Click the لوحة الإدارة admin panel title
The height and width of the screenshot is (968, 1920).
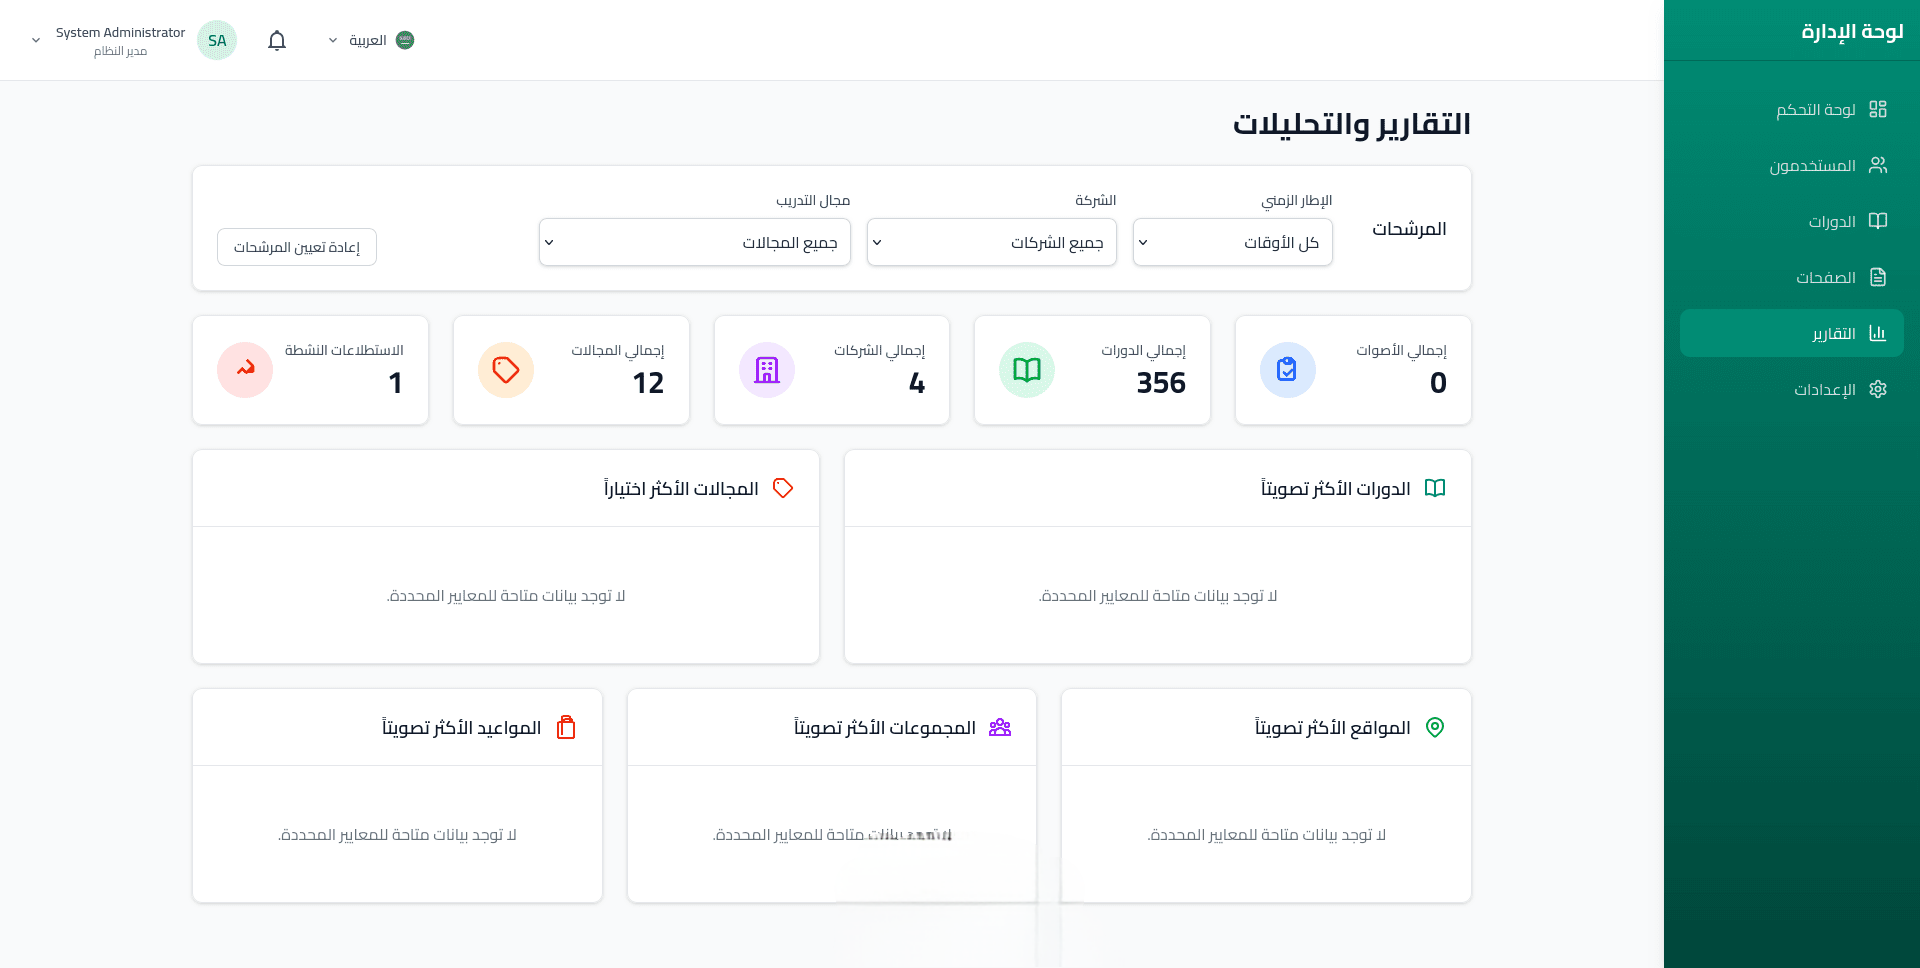click(1852, 31)
